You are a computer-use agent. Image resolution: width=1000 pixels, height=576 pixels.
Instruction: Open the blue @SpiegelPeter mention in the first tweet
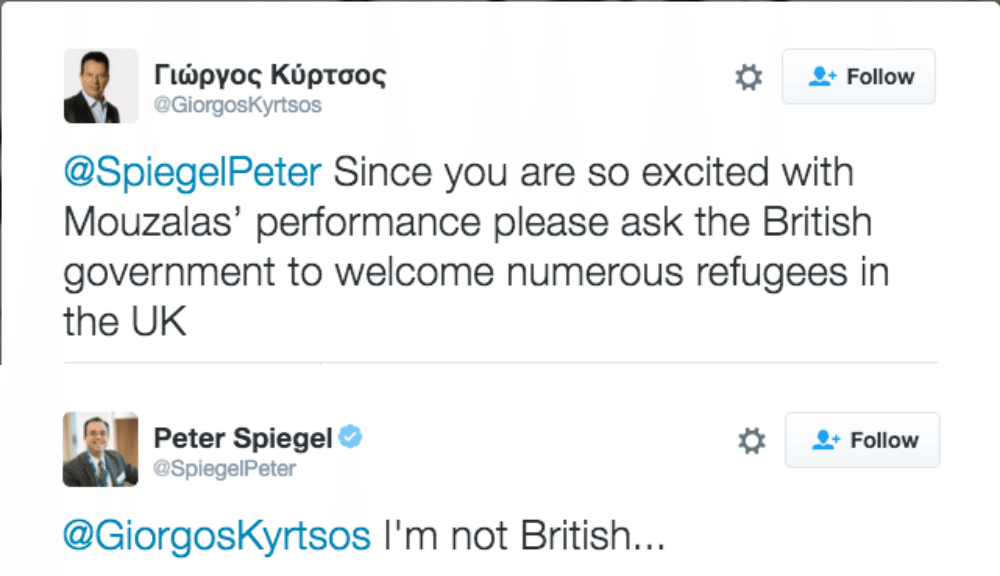click(x=192, y=172)
